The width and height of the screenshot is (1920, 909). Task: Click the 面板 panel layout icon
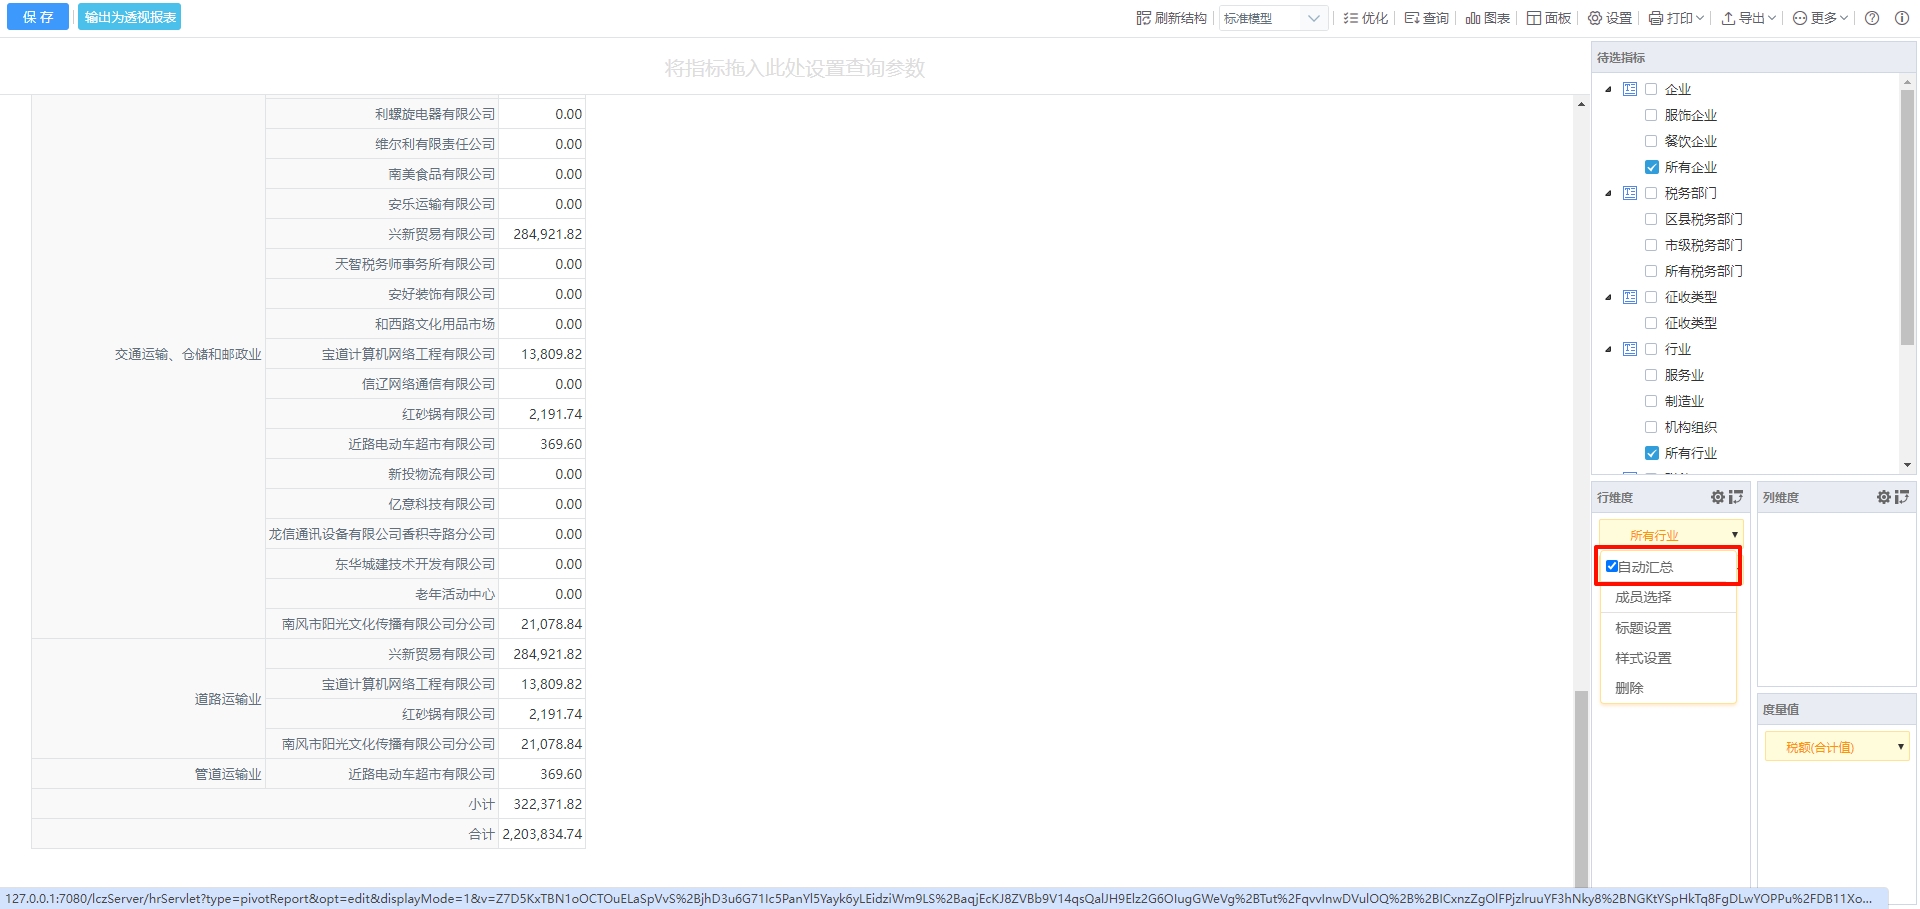tap(1534, 18)
